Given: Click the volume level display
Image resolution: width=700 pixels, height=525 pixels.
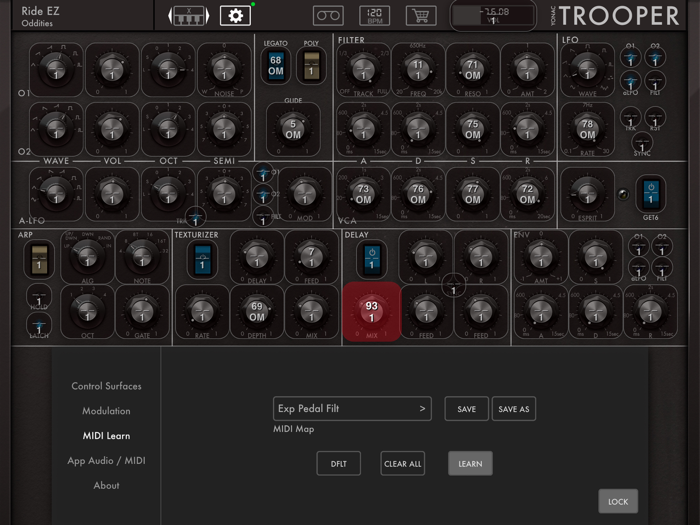Looking at the screenshot, I should [x=493, y=16].
